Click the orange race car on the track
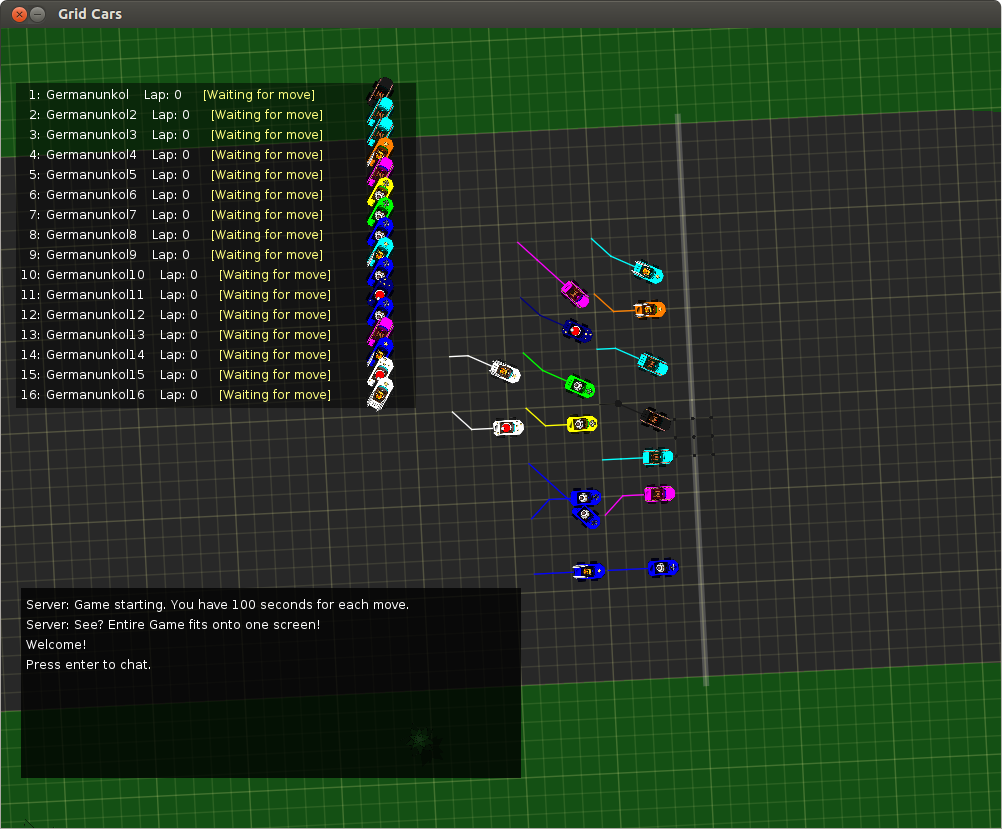This screenshot has width=1002, height=829. (x=649, y=310)
